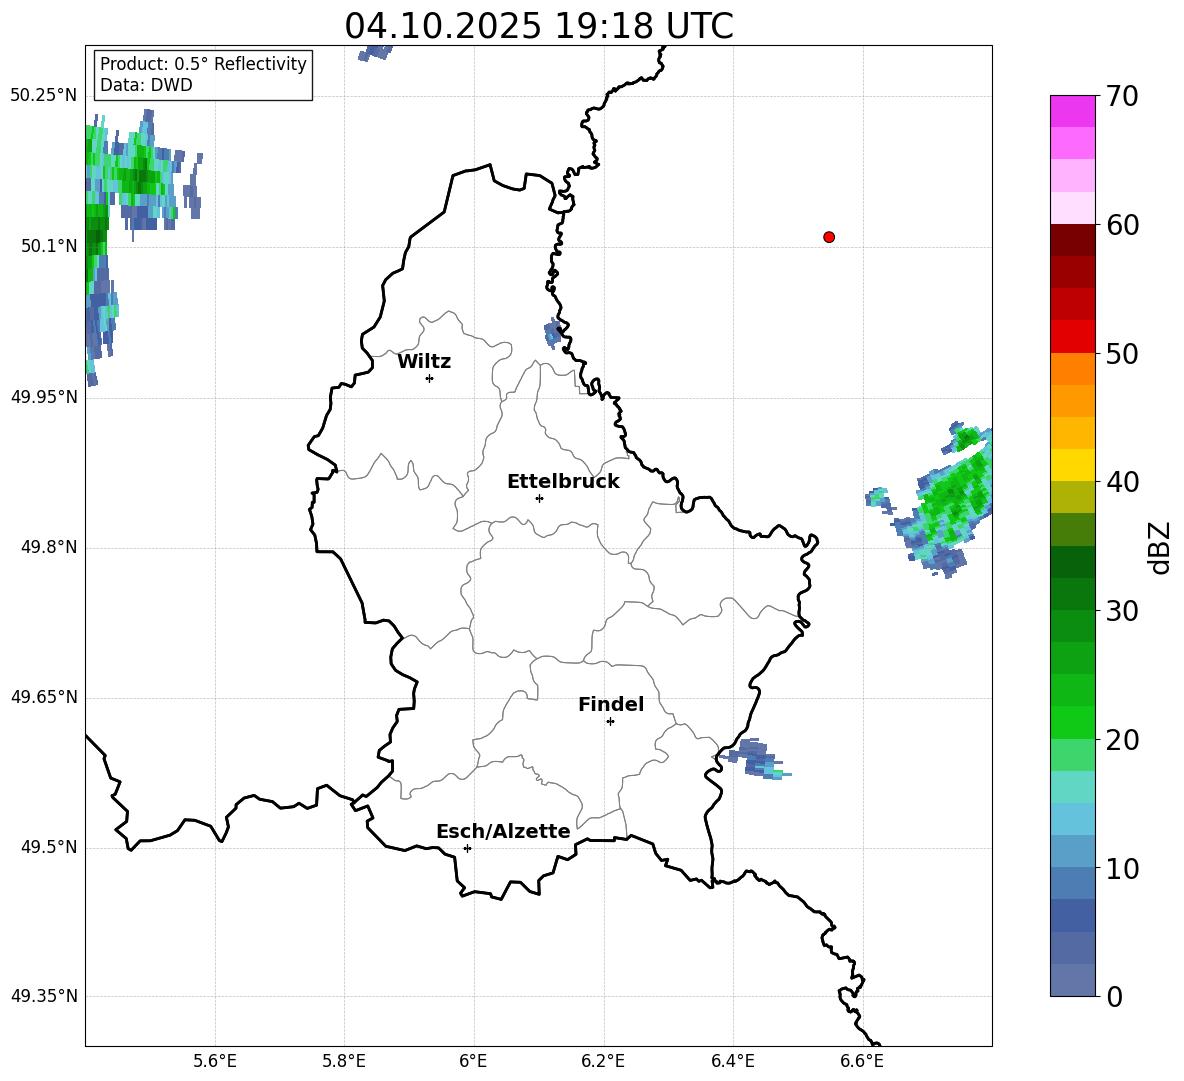
Task: Click the Wiltz station cross marker
Action: [x=430, y=378]
